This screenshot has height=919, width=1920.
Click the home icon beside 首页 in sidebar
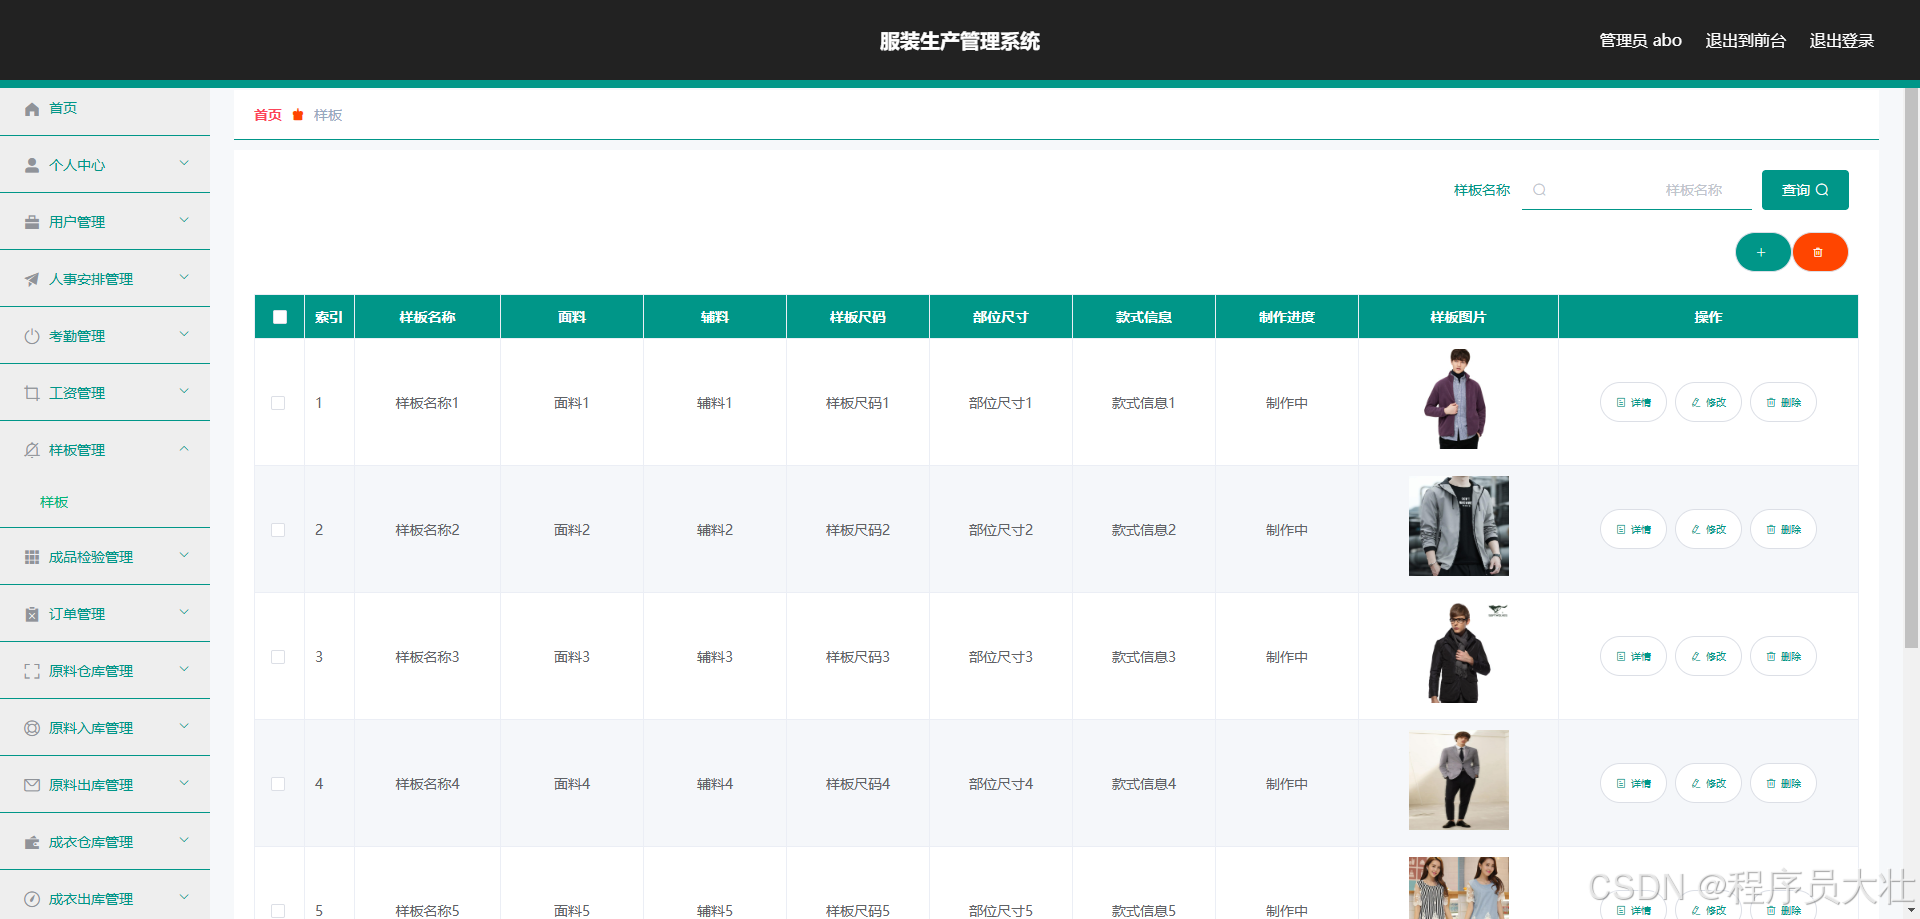[31, 108]
